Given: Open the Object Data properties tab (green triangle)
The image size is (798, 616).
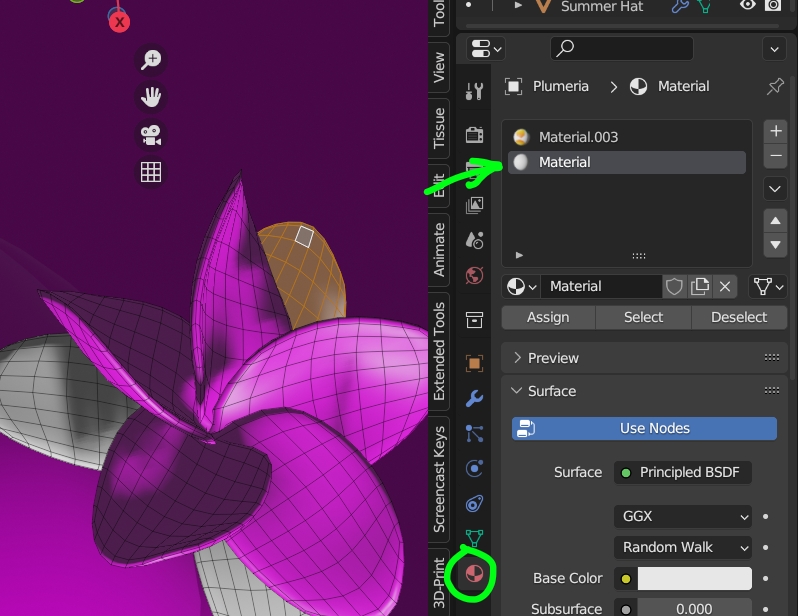Looking at the screenshot, I should (x=474, y=538).
